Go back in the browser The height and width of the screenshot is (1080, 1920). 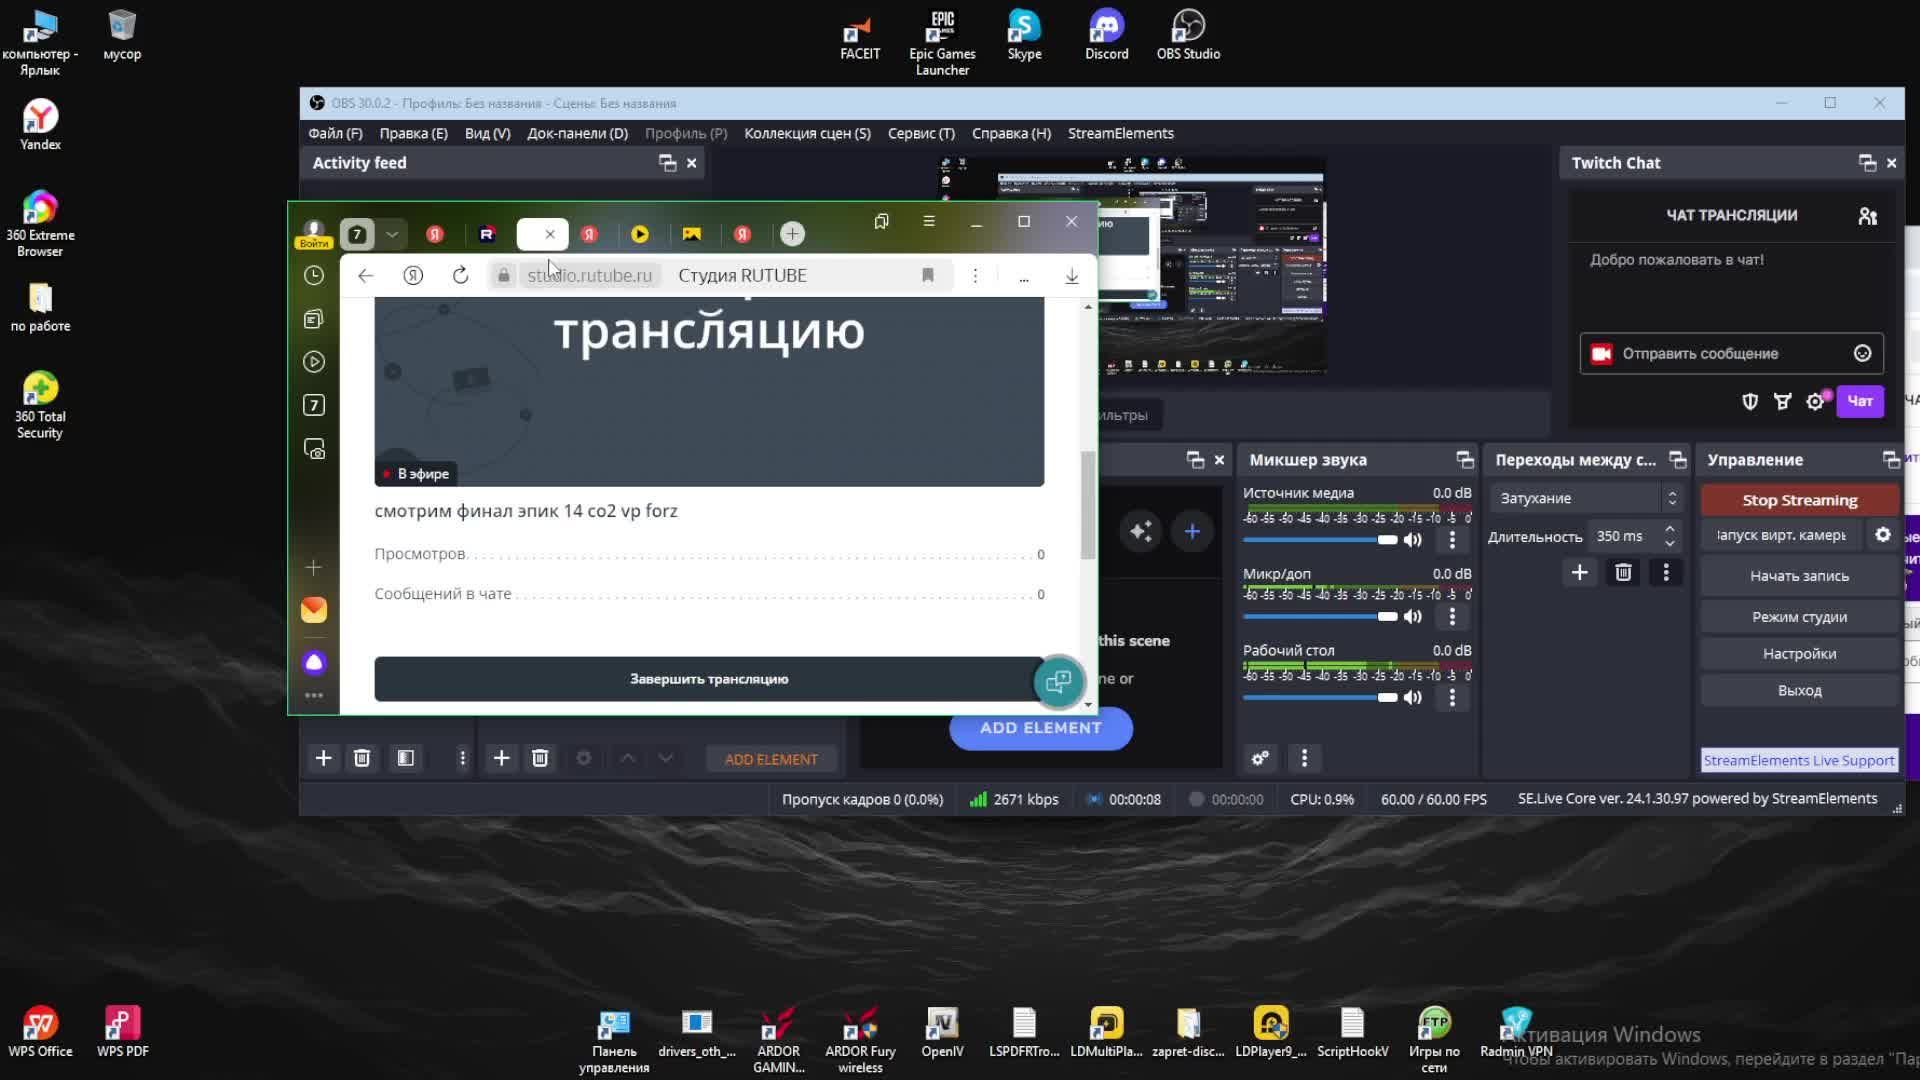coord(365,275)
